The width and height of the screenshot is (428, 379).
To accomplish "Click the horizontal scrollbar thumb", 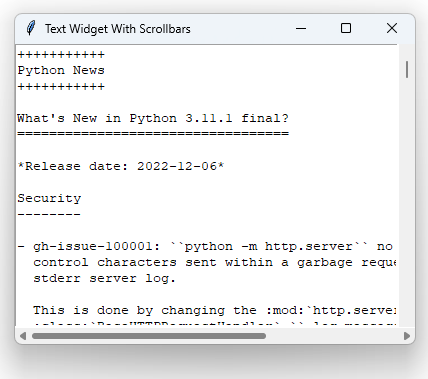I will [149, 336].
